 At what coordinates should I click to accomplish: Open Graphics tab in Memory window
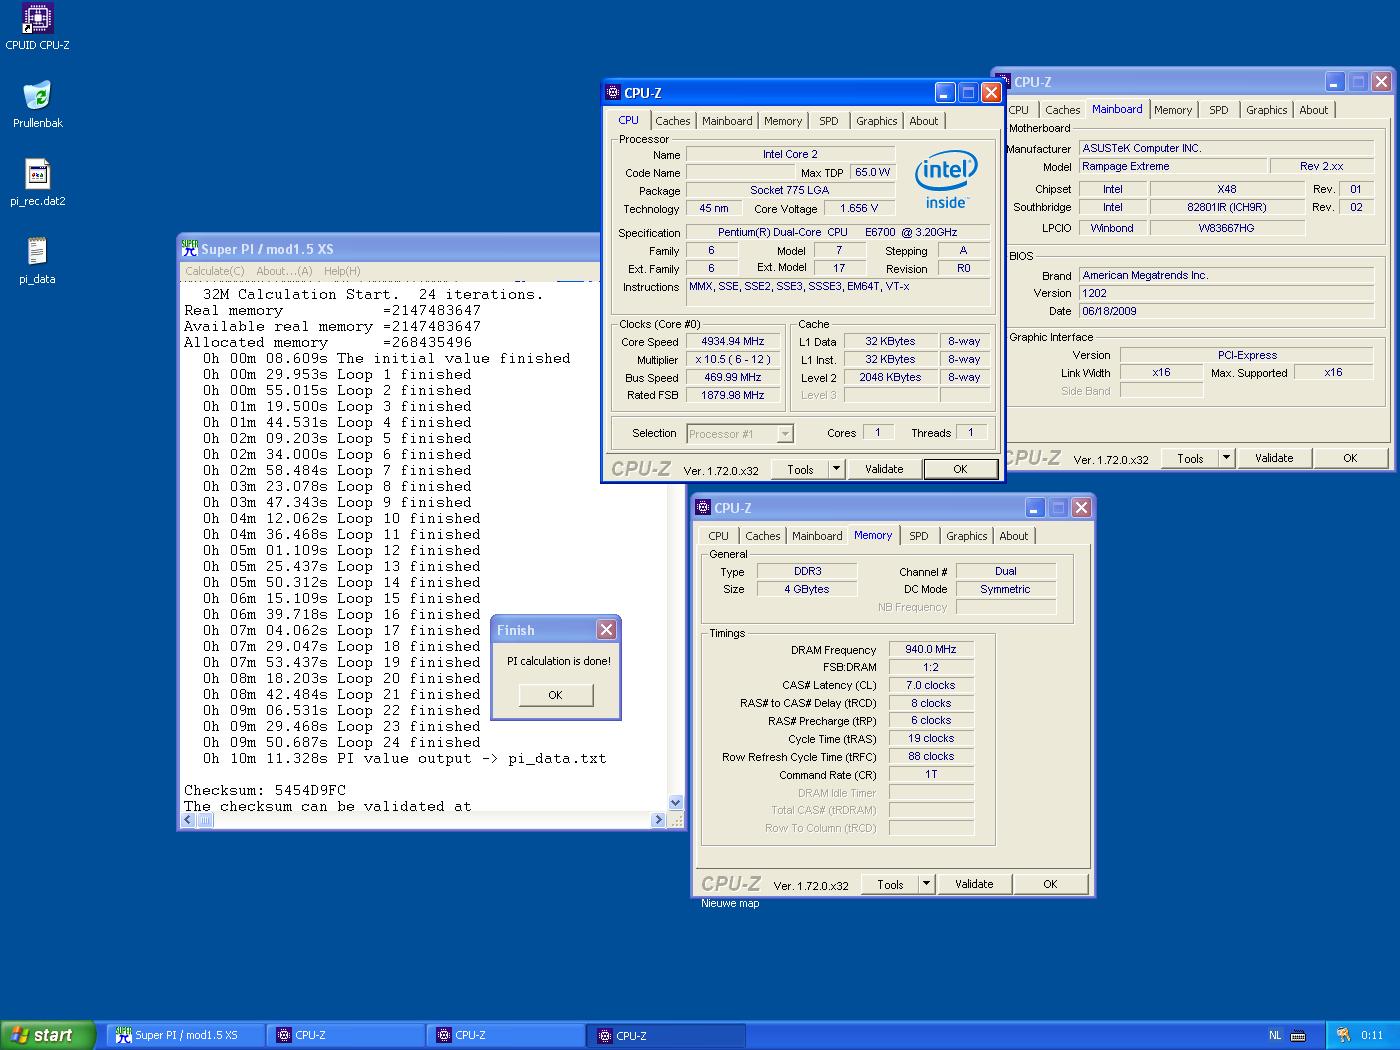967,536
